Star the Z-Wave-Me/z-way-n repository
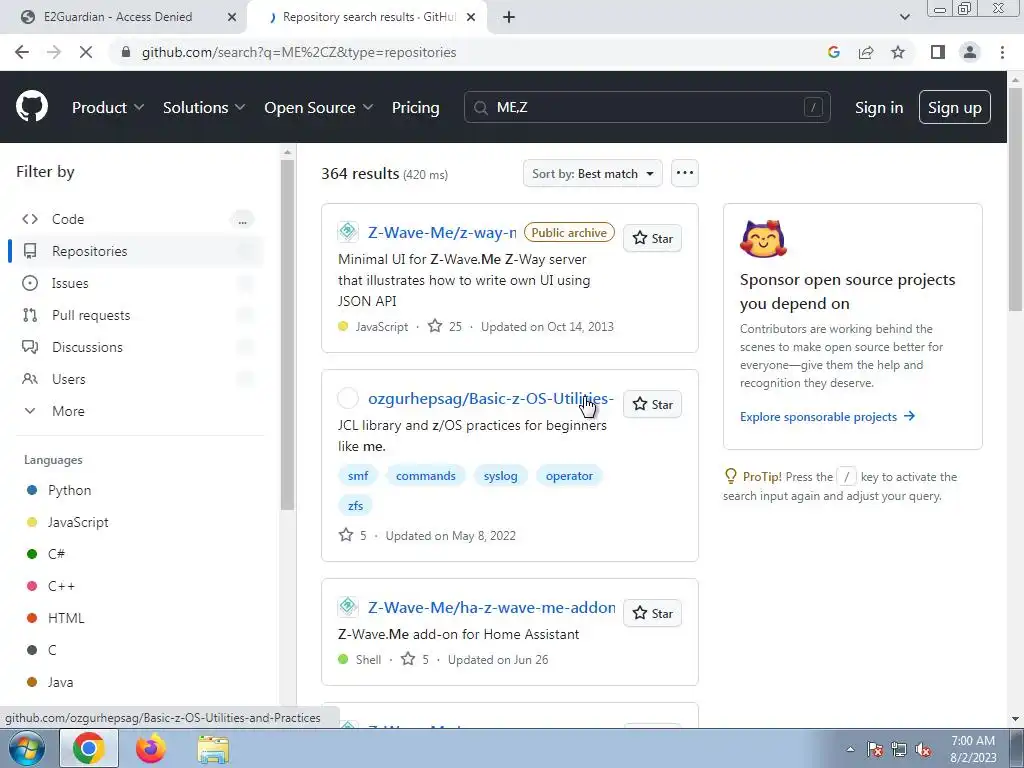1024x768 pixels. point(652,238)
